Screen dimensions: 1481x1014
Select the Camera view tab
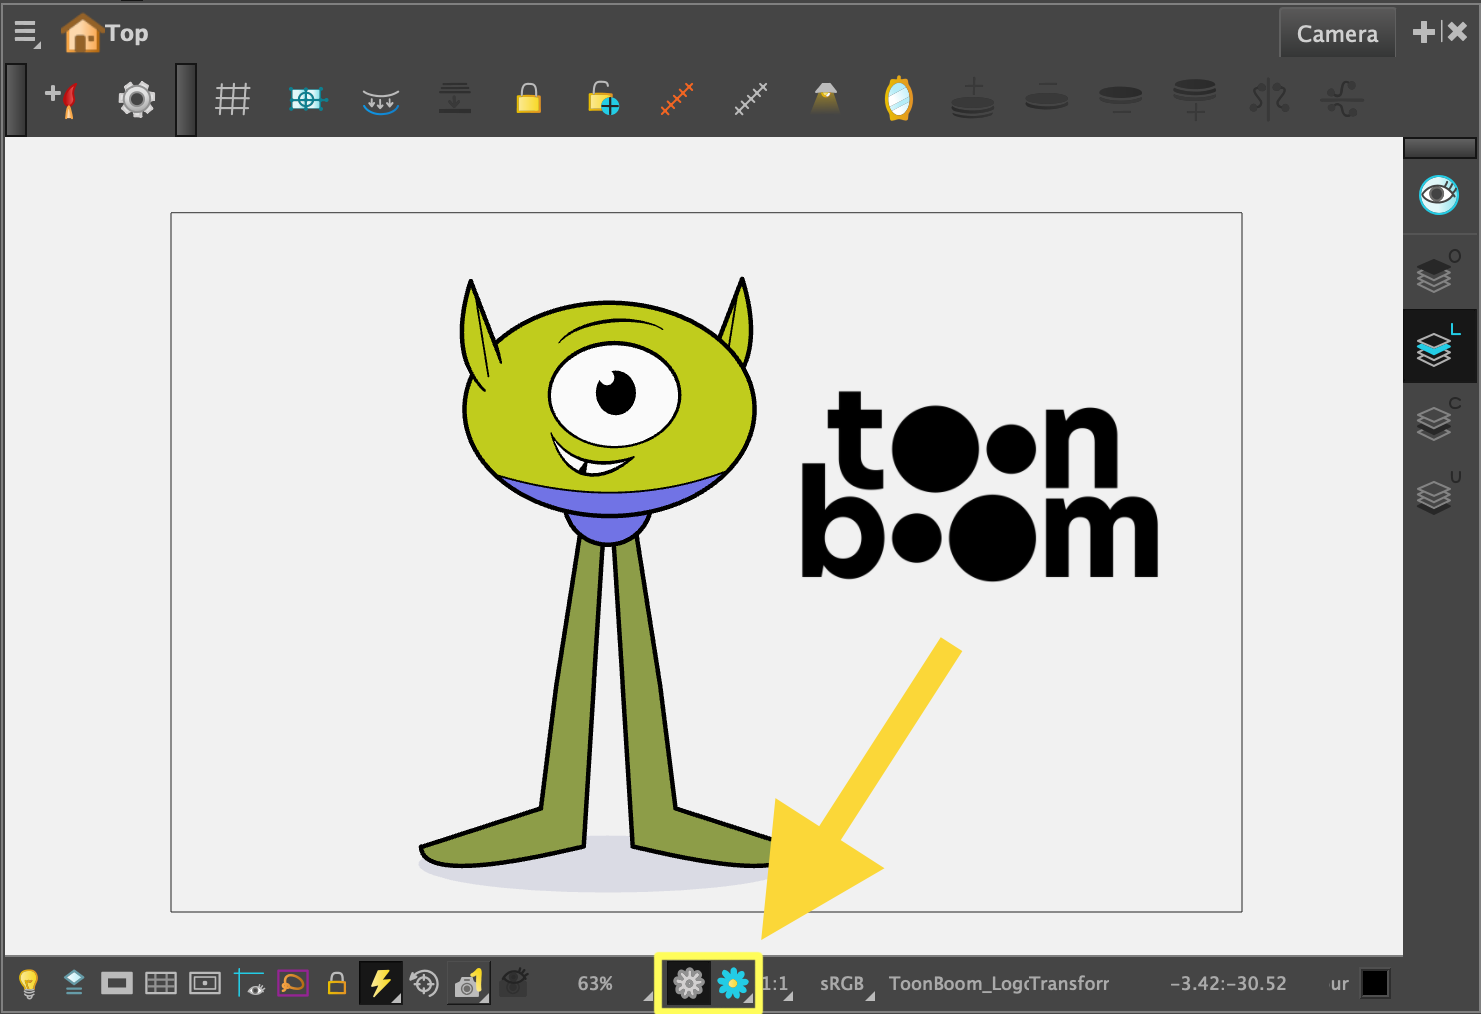(1336, 34)
